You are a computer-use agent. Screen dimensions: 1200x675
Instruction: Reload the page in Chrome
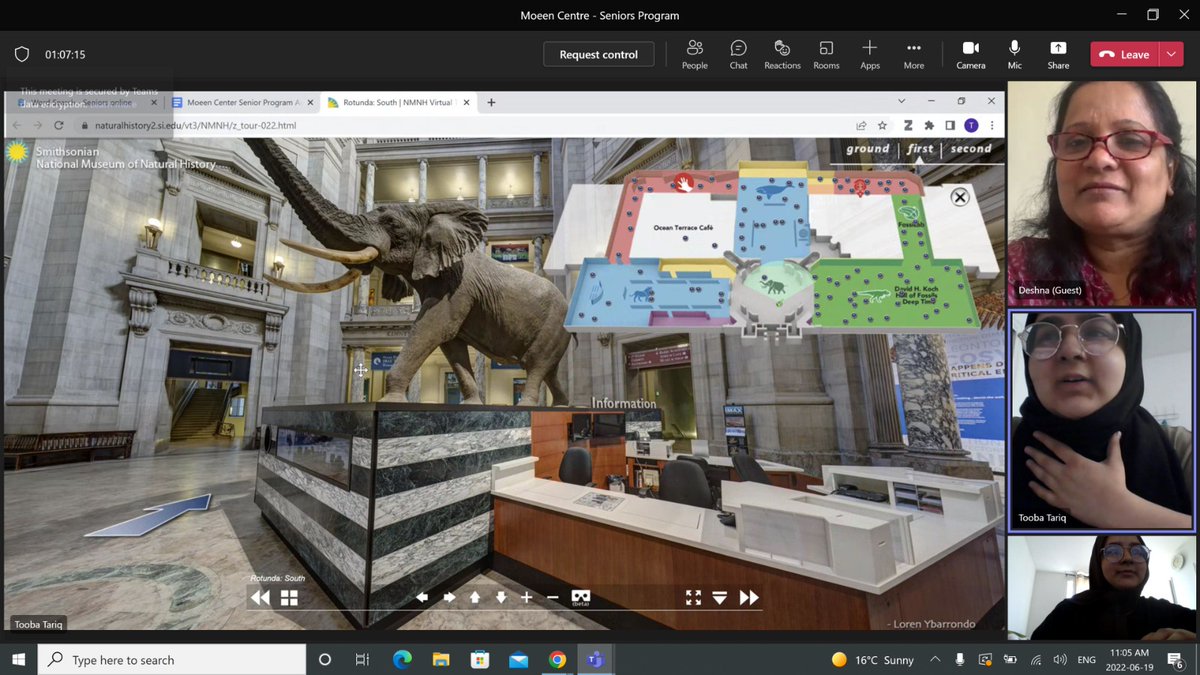[59, 125]
